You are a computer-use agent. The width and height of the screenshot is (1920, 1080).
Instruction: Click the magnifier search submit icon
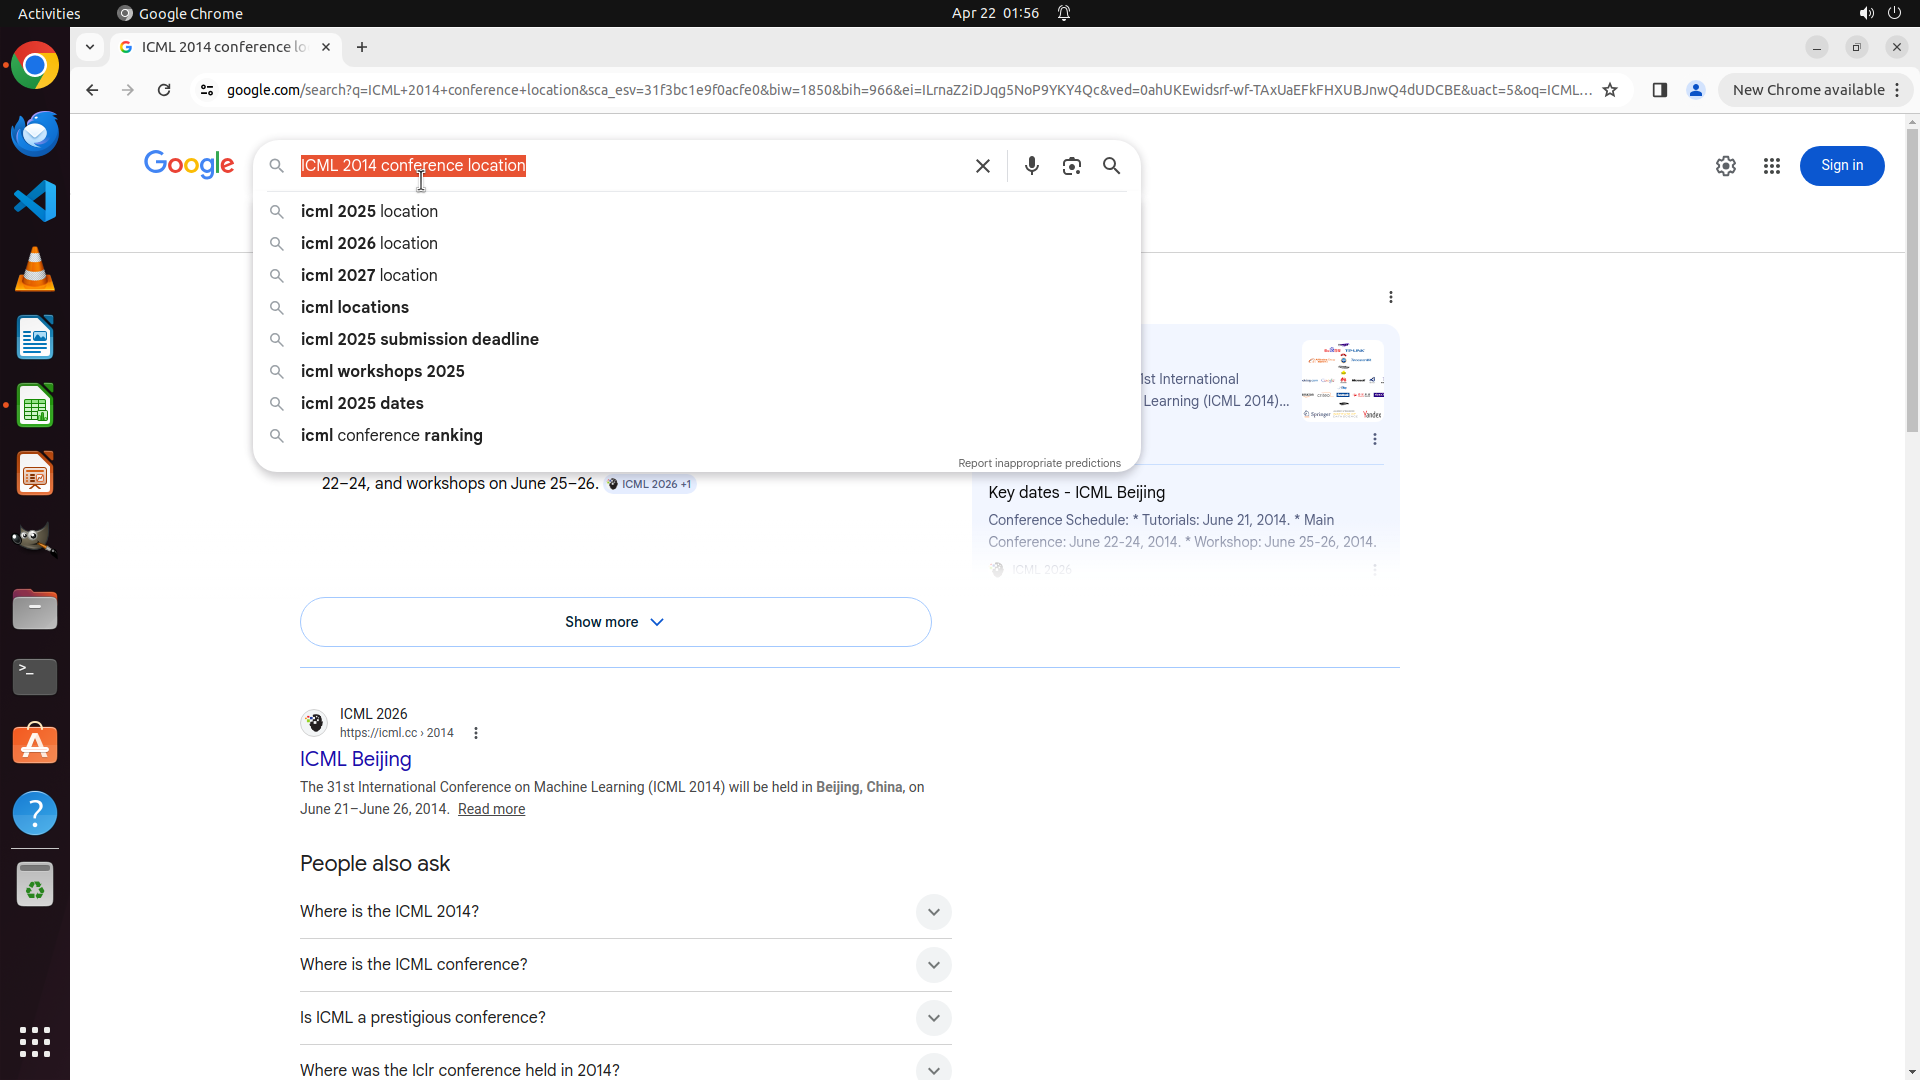(x=1111, y=166)
